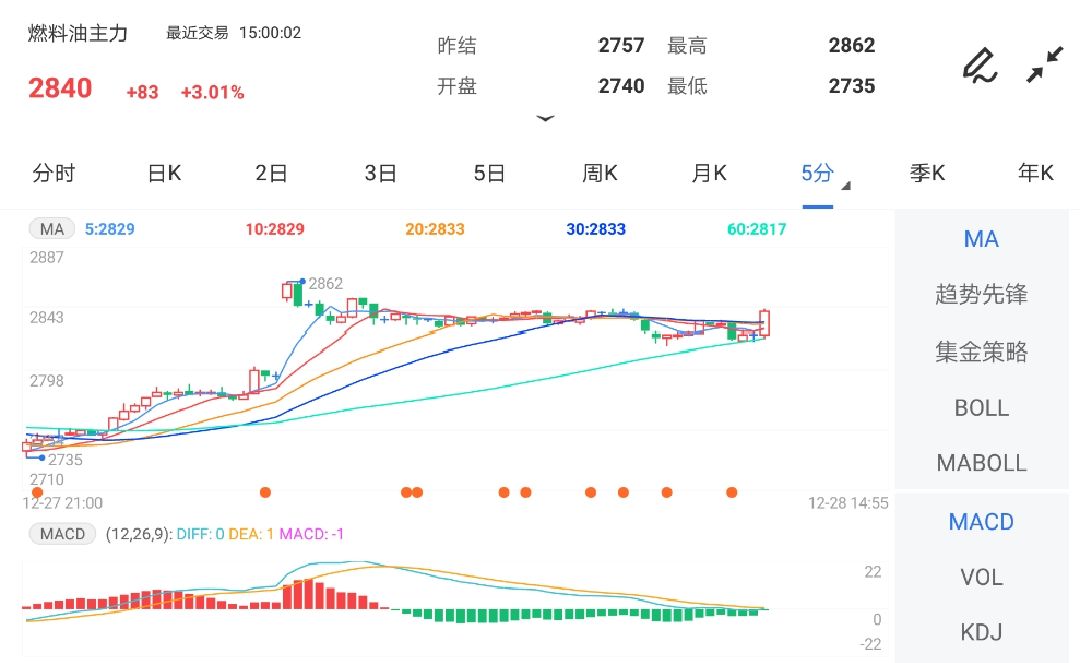This screenshot has height=663, width=1080.
Task: Select MA in the indicator sidebar
Action: (x=981, y=239)
